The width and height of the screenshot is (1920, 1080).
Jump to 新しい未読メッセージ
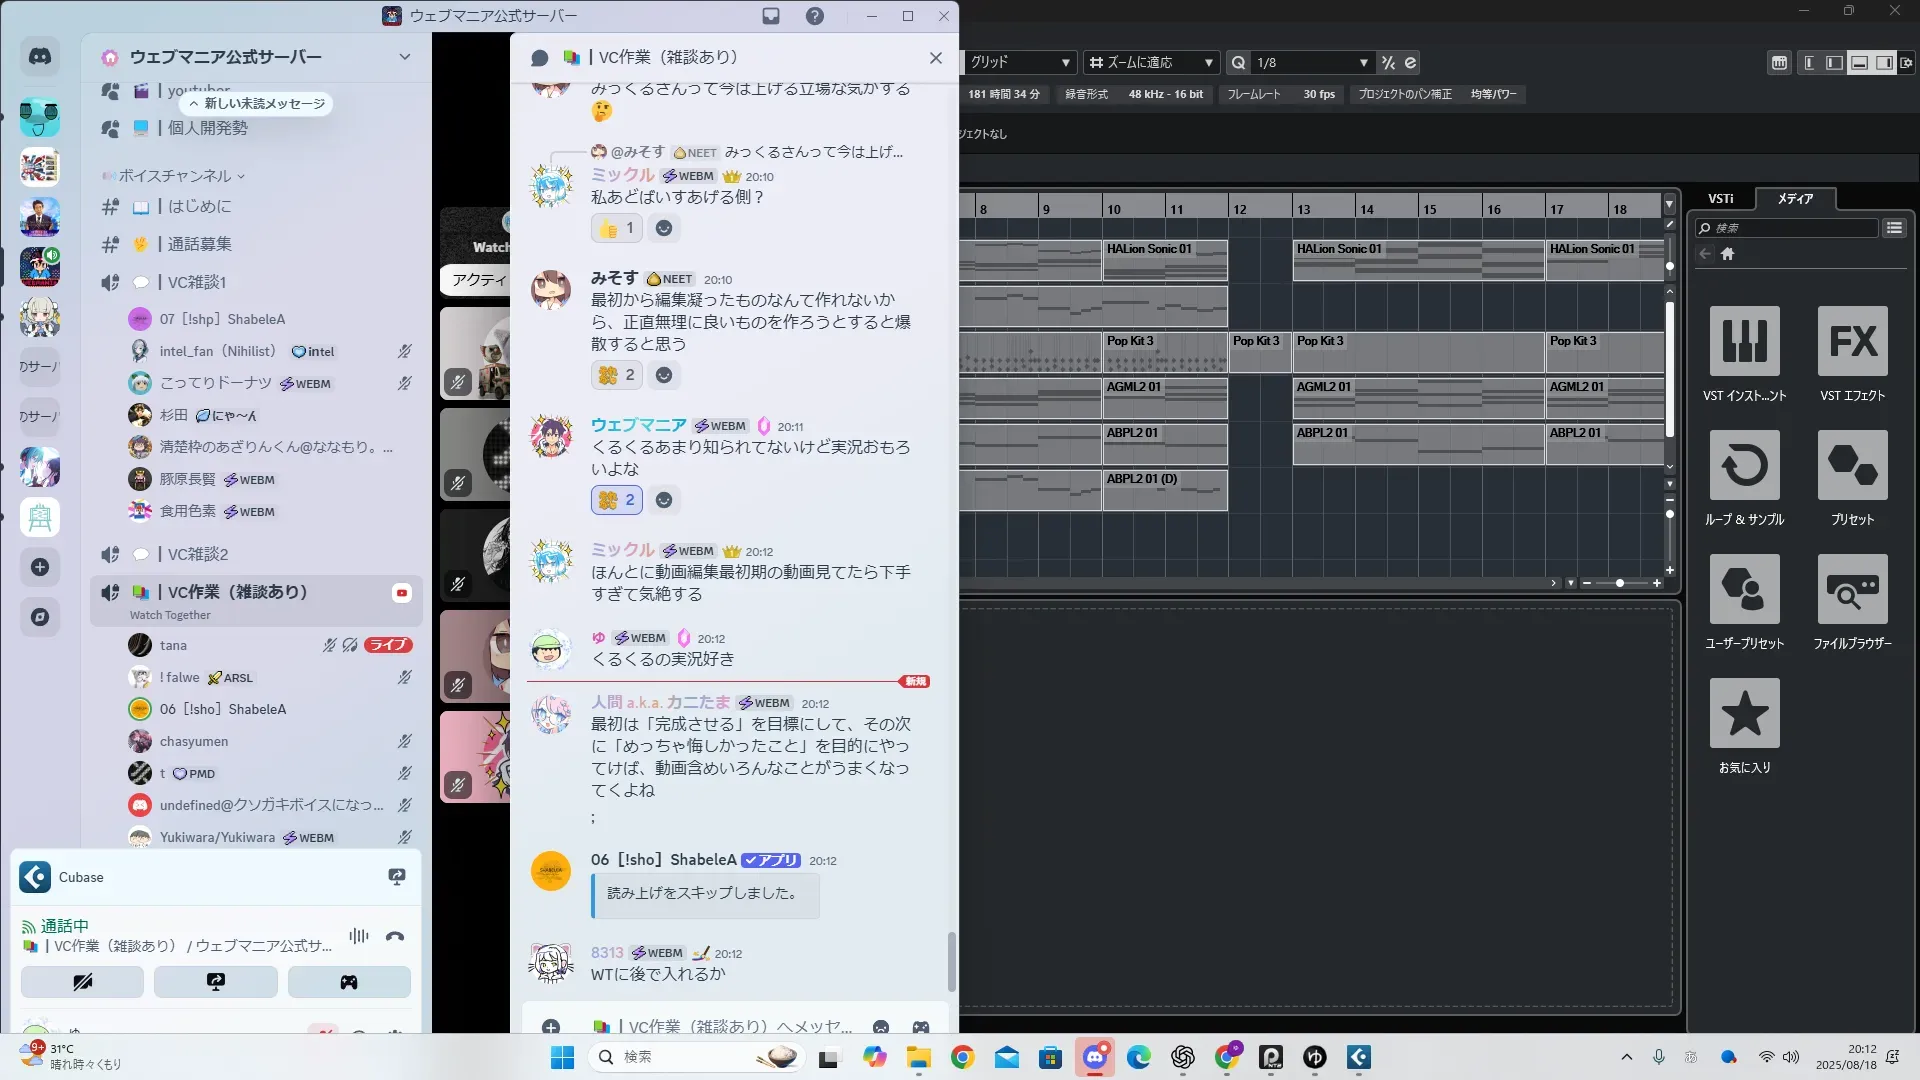click(x=258, y=103)
